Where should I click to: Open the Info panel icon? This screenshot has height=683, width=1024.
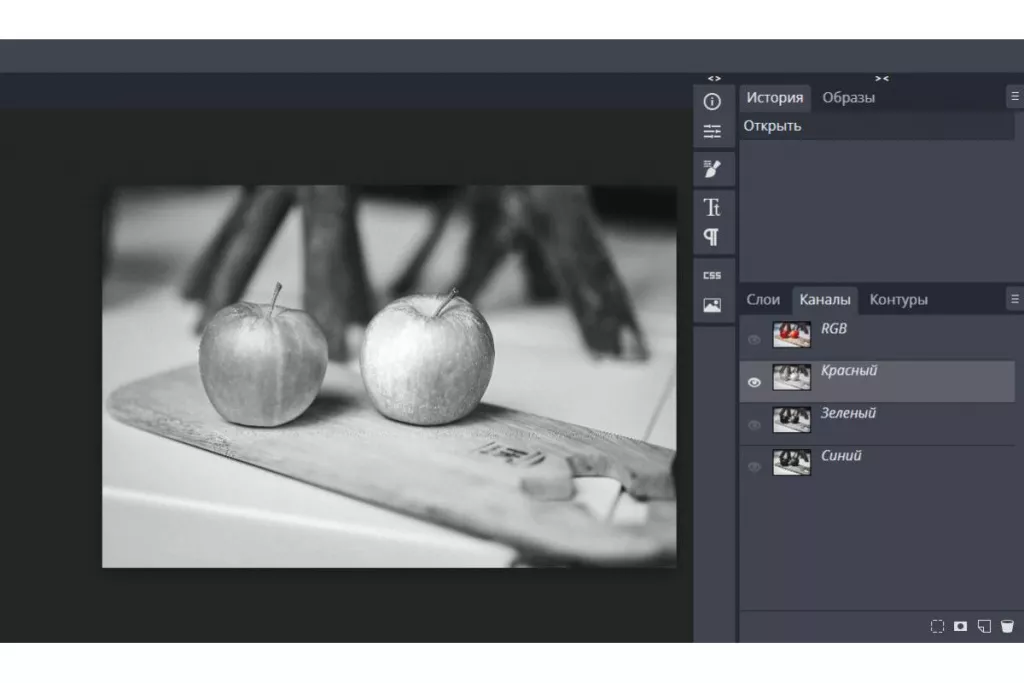click(x=712, y=101)
